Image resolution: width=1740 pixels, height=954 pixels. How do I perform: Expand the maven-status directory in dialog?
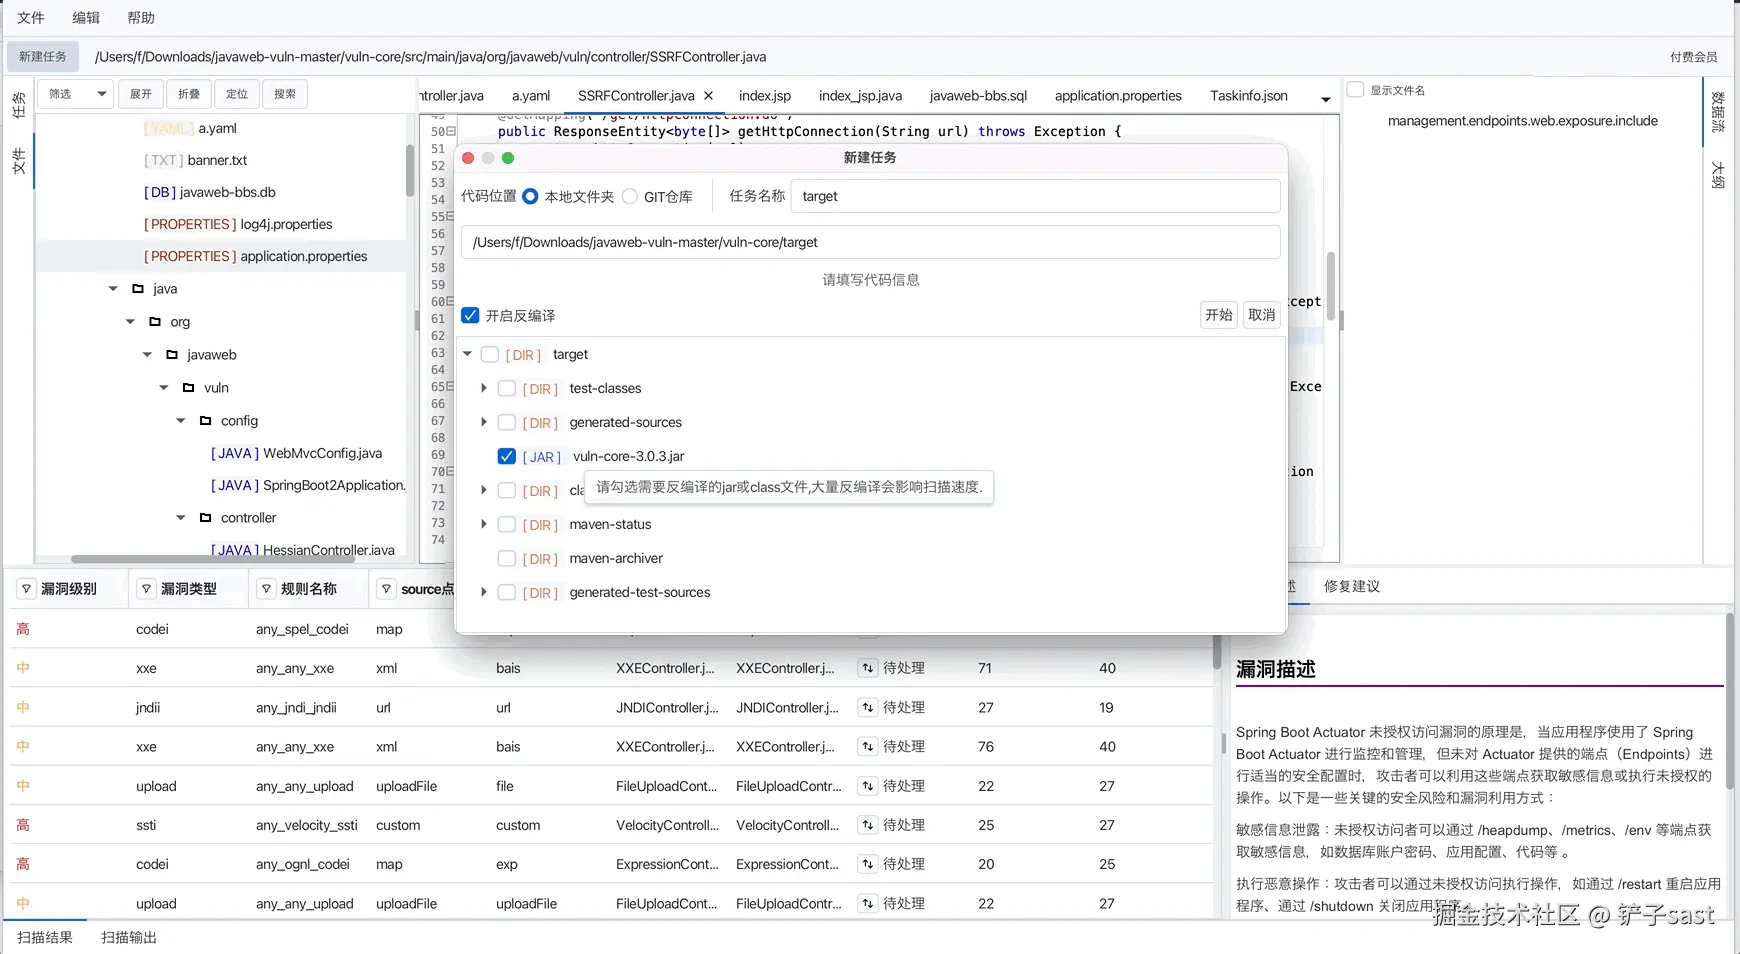tap(484, 524)
